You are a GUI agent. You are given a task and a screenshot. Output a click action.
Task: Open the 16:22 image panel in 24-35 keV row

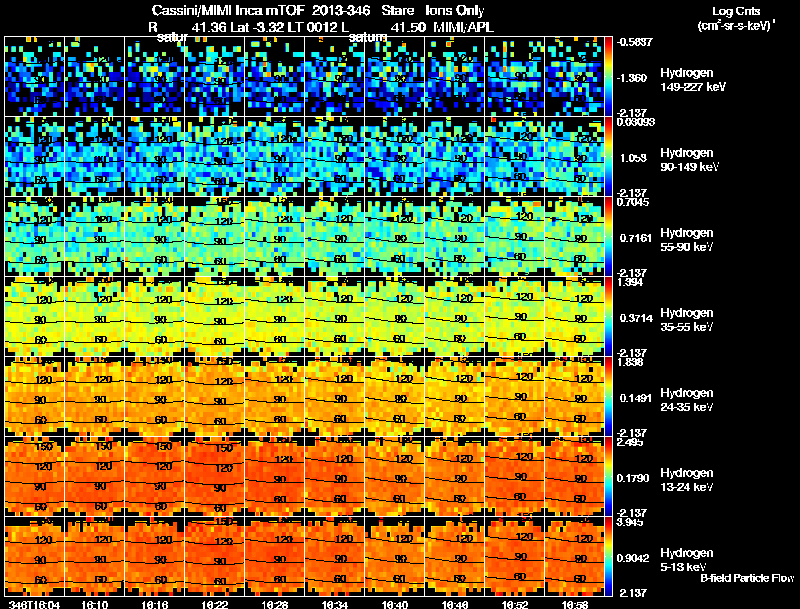pyautogui.click(x=214, y=397)
